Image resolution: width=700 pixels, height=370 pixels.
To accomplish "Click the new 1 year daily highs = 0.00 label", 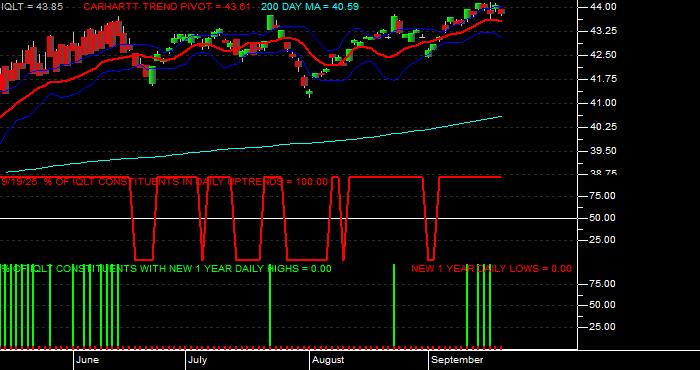I will 166,269.
